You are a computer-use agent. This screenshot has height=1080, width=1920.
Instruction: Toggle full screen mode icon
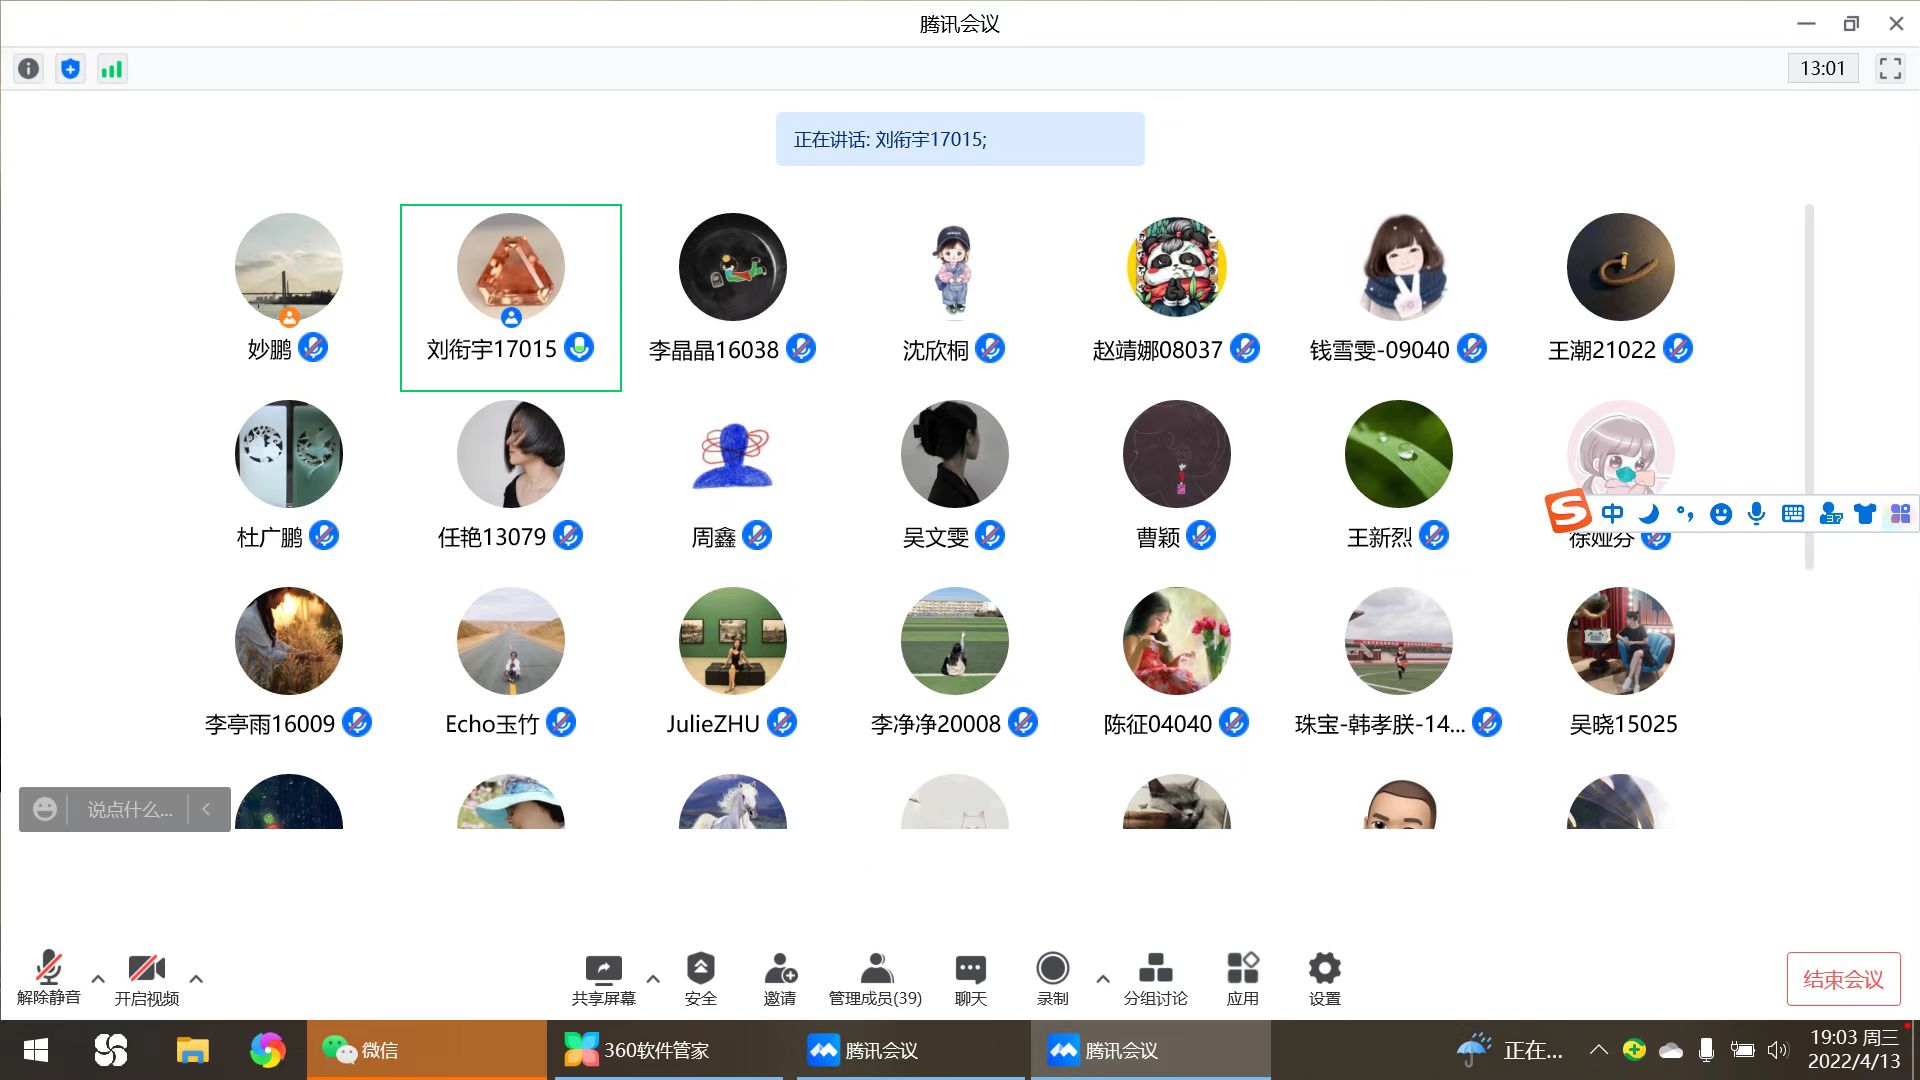[1890, 68]
